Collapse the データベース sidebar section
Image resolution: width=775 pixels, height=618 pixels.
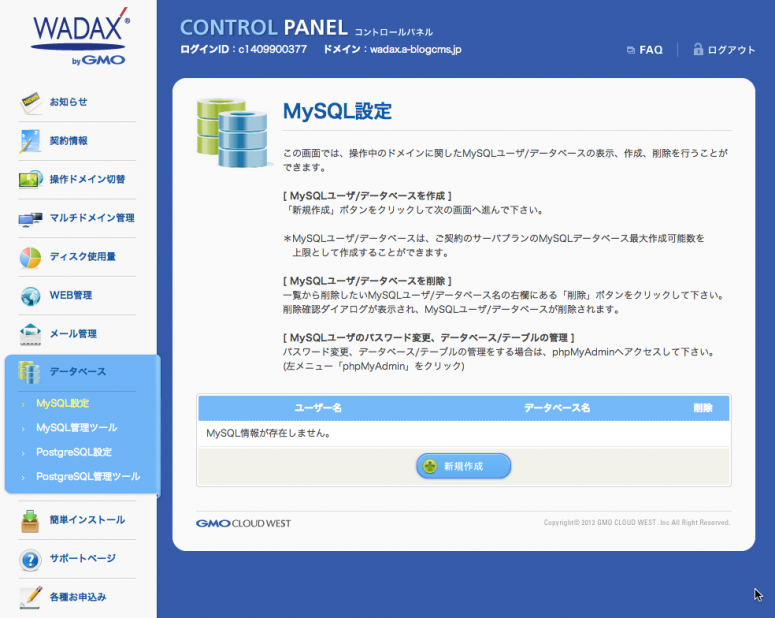click(77, 372)
